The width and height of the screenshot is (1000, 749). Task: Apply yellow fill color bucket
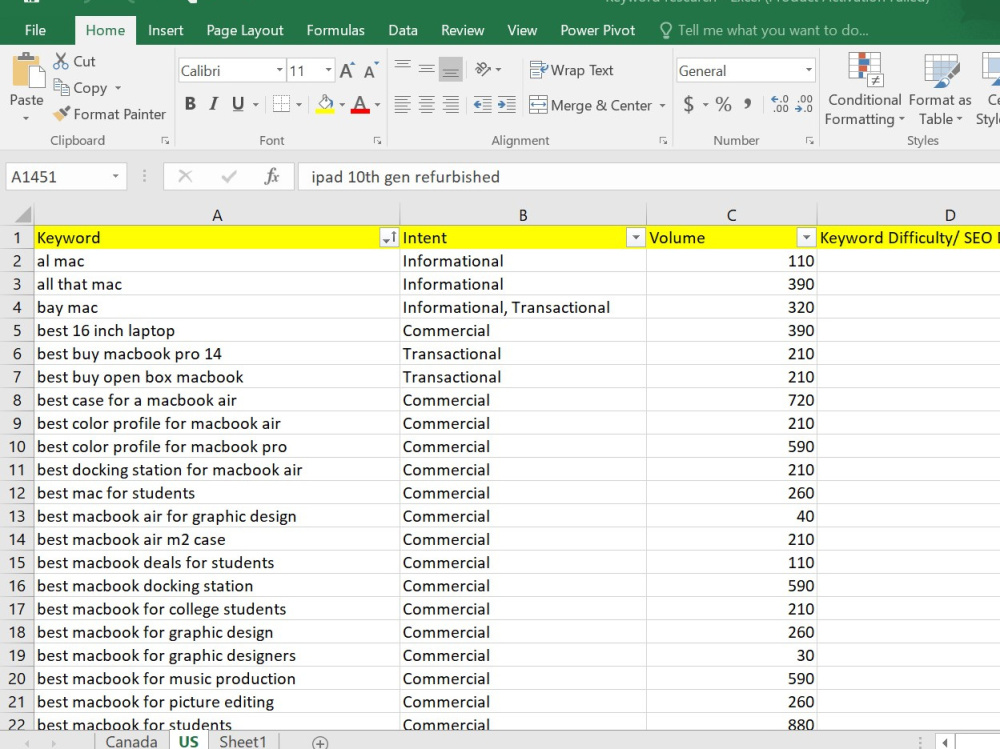[325, 103]
